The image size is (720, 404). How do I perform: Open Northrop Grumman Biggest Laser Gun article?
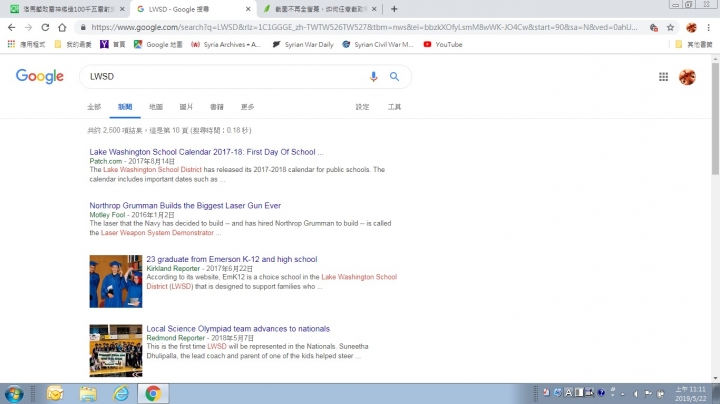(x=185, y=206)
